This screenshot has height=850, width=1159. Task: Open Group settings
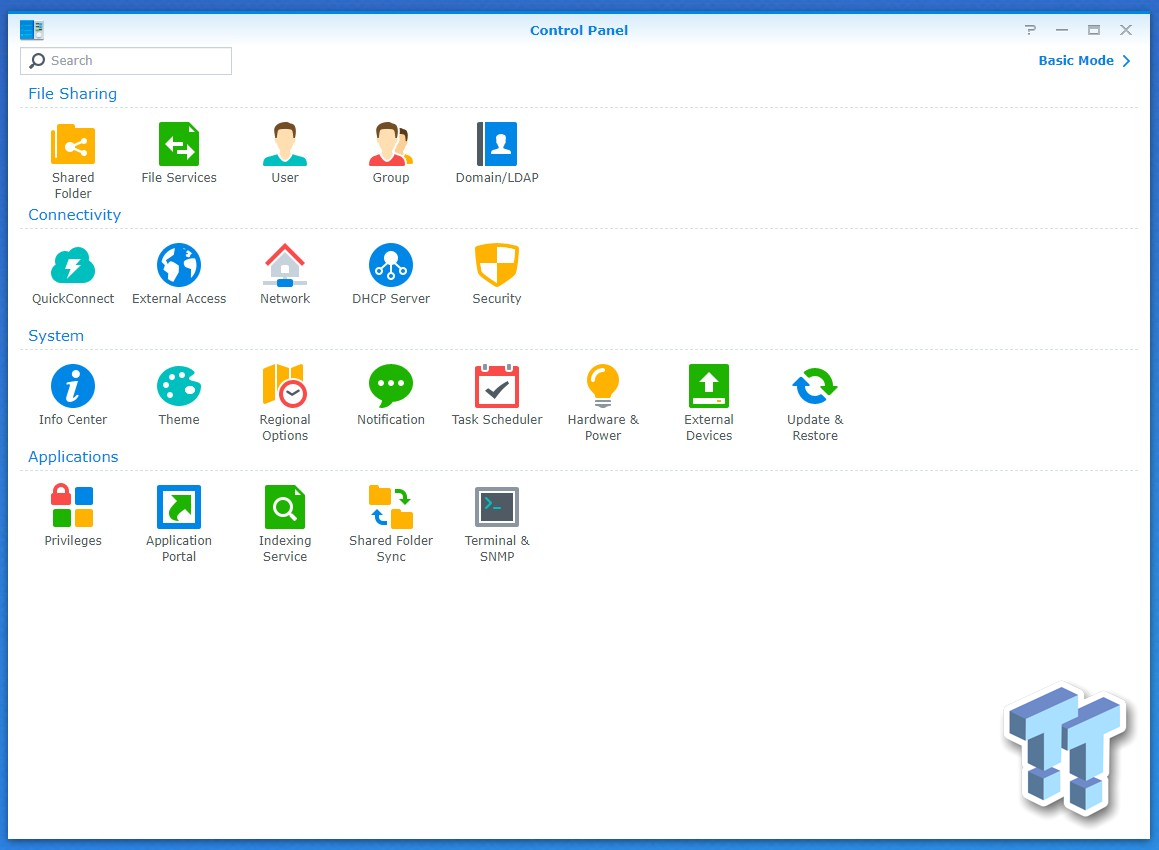[391, 145]
